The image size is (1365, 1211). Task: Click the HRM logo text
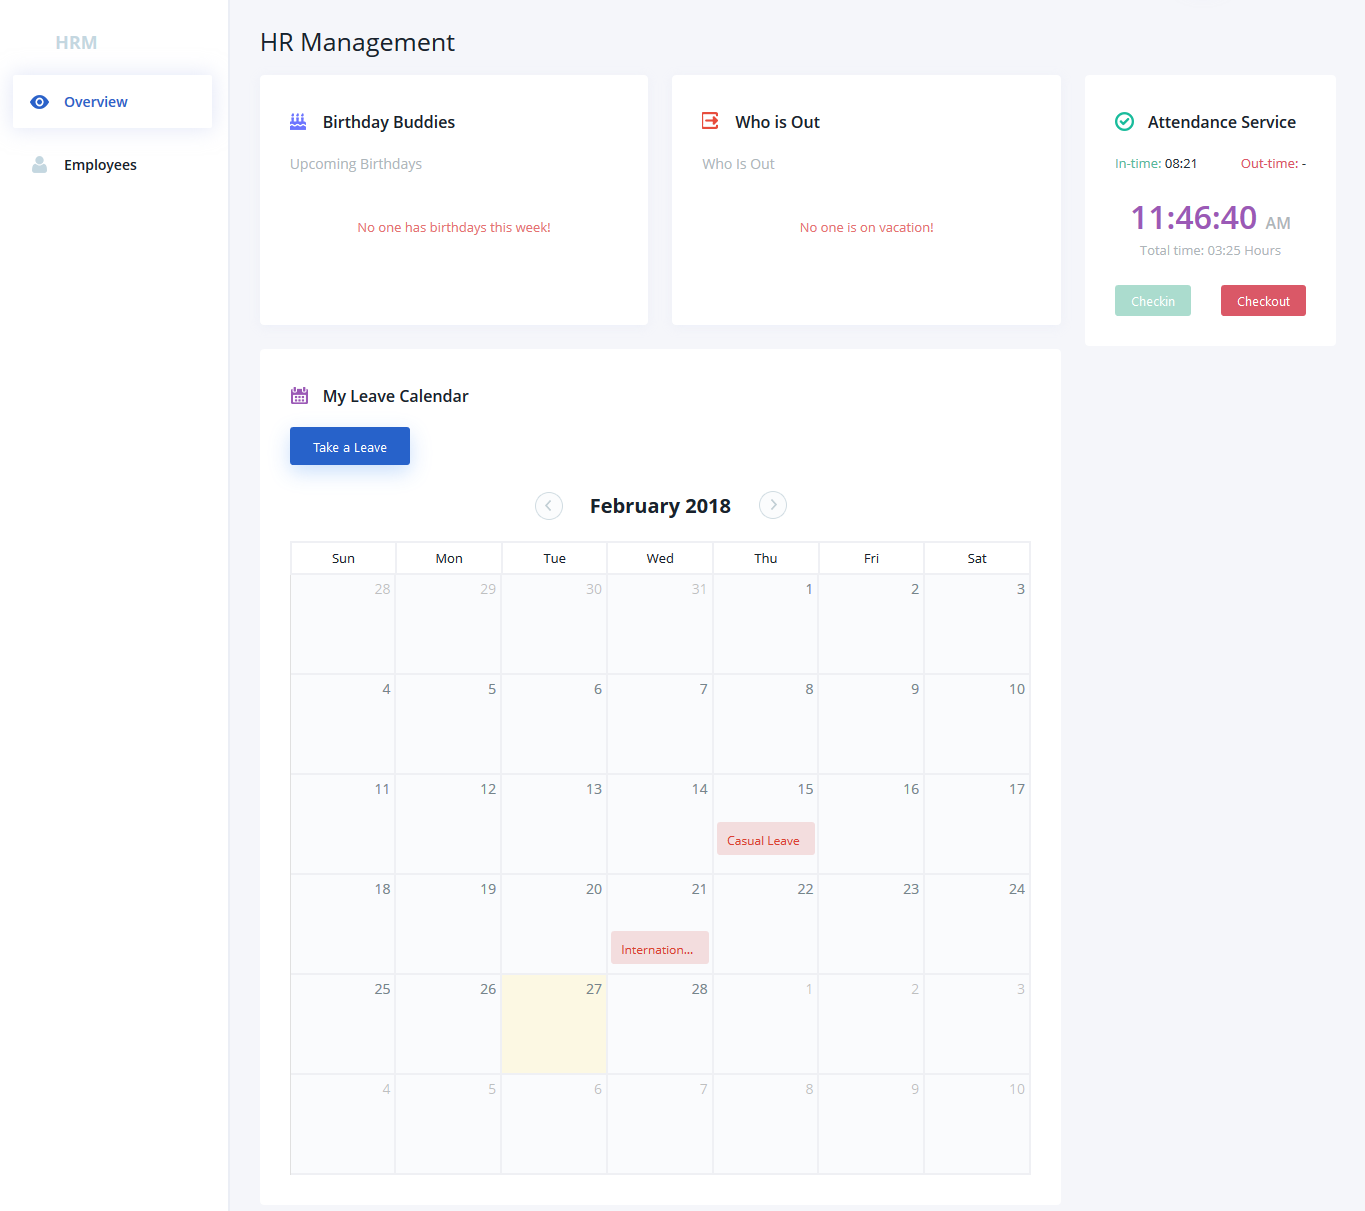[76, 43]
